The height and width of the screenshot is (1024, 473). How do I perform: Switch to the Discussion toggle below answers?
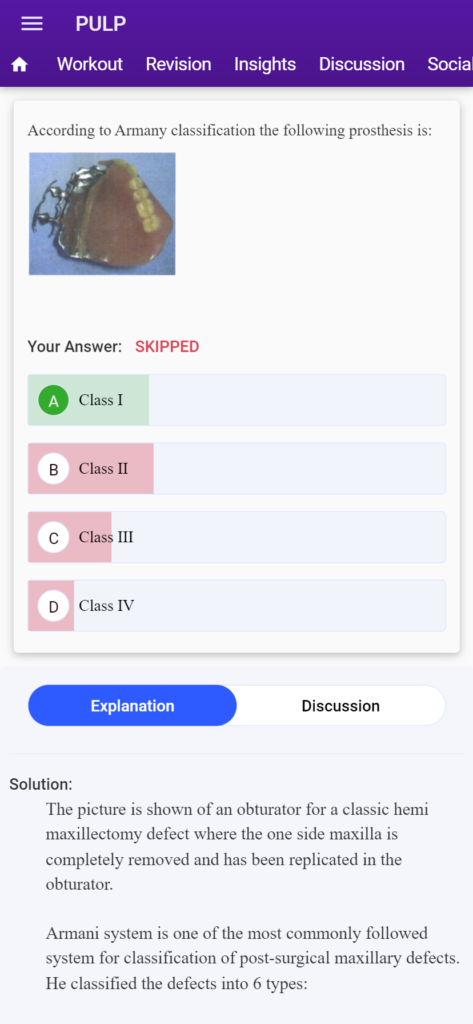coord(340,705)
